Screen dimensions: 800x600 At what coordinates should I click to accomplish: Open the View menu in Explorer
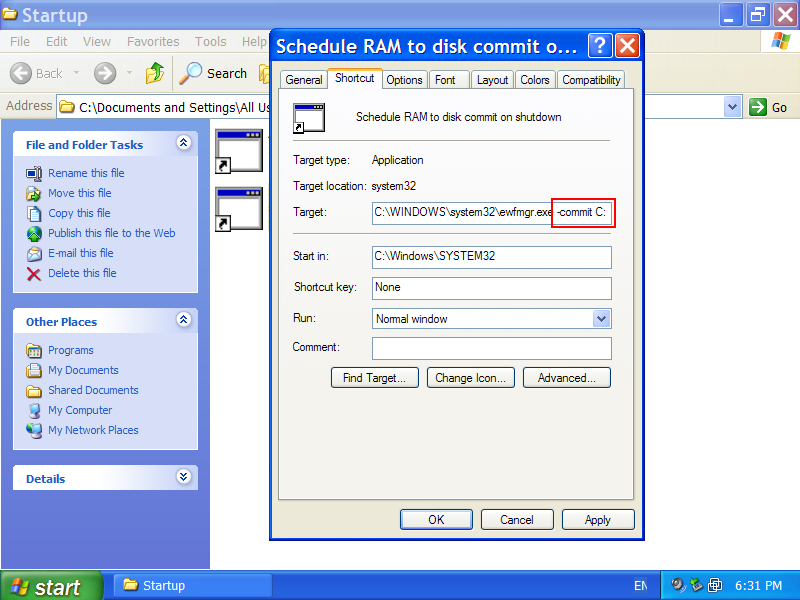(x=97, y=41)
